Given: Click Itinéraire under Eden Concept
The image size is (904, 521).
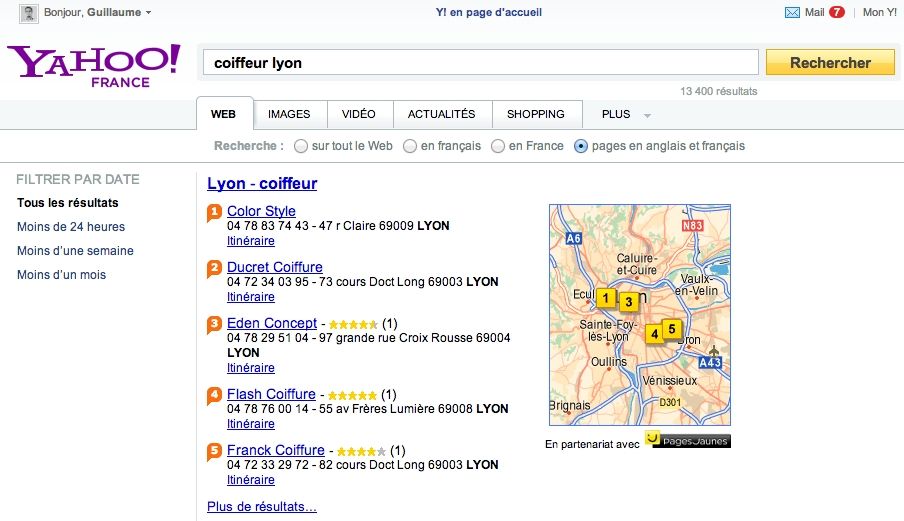Looking at the screenshot, I should 251,368.
